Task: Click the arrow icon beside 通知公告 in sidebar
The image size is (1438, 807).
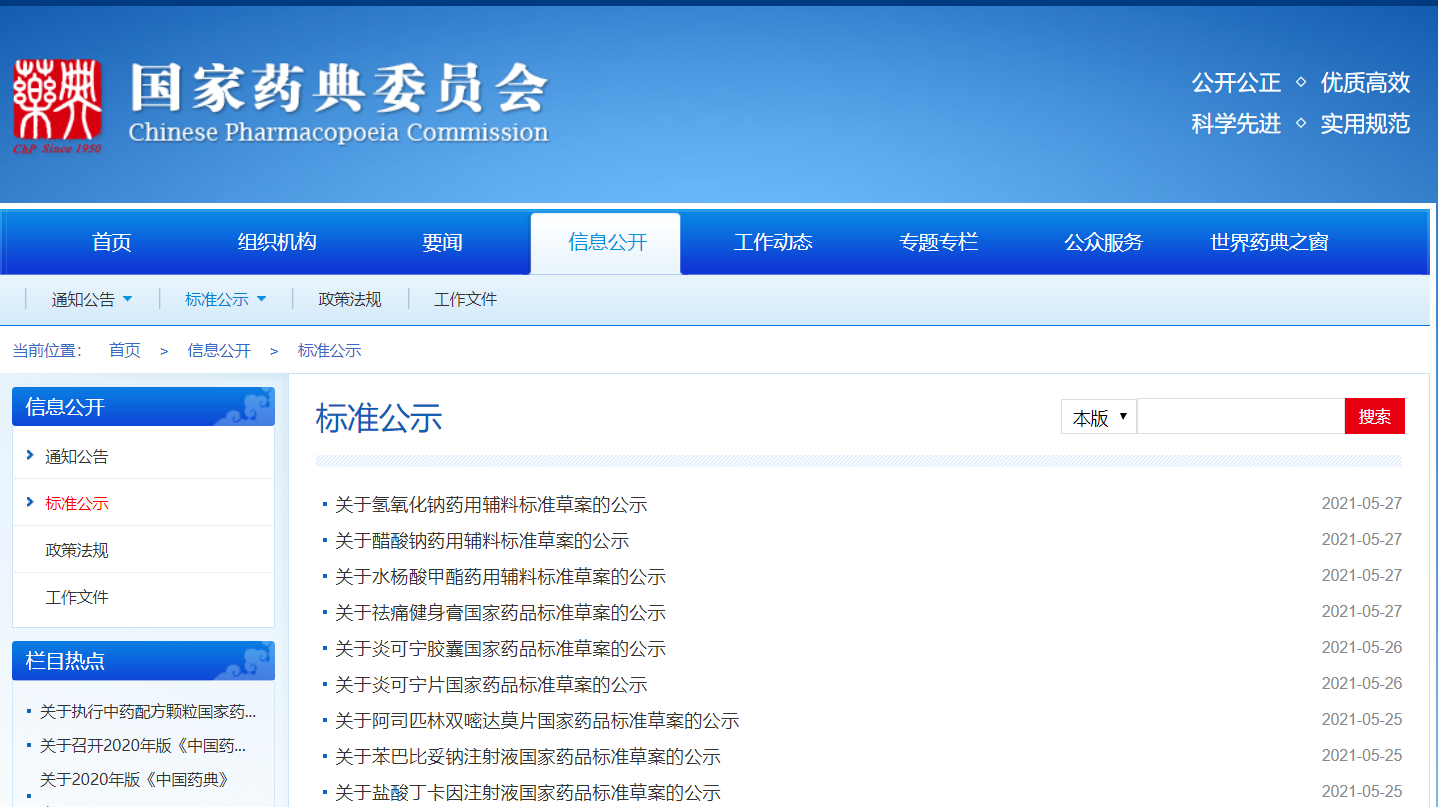Action: tap(30, 456)
